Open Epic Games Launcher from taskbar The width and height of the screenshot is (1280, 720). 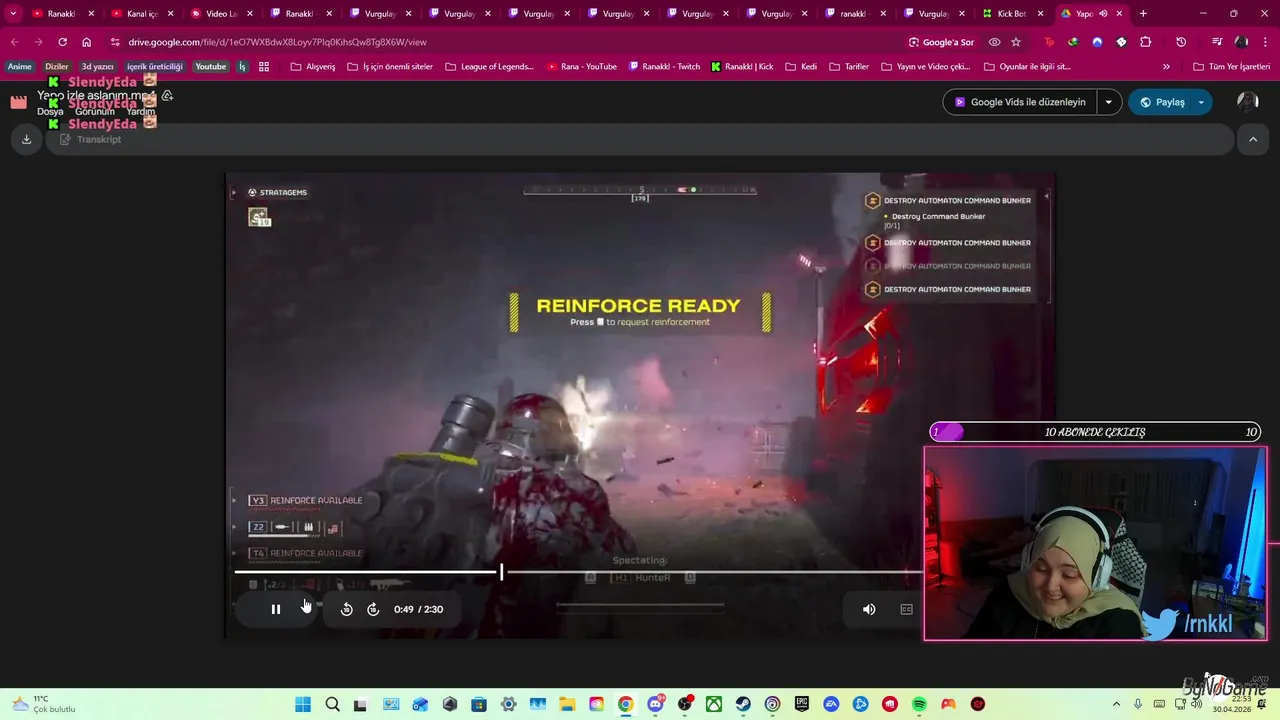click(802, 704)
